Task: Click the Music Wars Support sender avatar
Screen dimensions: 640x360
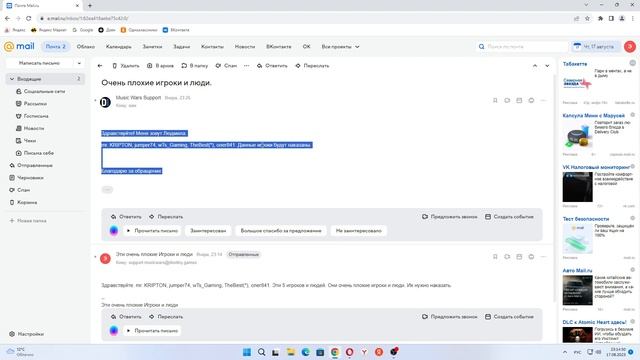Action: click(x=105, y=102)
